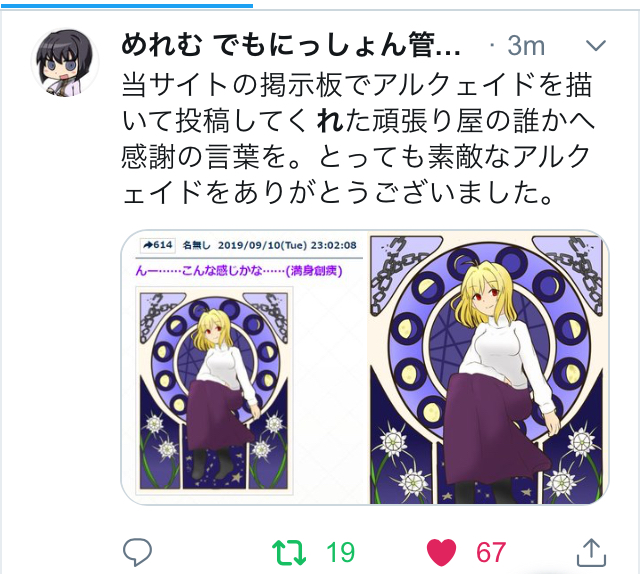Expand the tweet options chevron
The height and width of the screenshot is (574, 640).
596,45
